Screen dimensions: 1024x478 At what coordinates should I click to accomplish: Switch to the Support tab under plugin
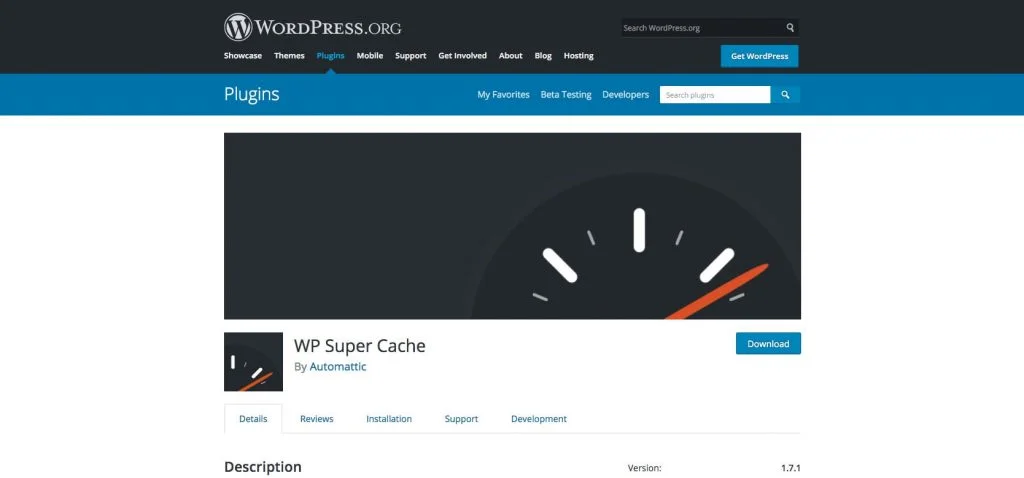pos(462,419)
